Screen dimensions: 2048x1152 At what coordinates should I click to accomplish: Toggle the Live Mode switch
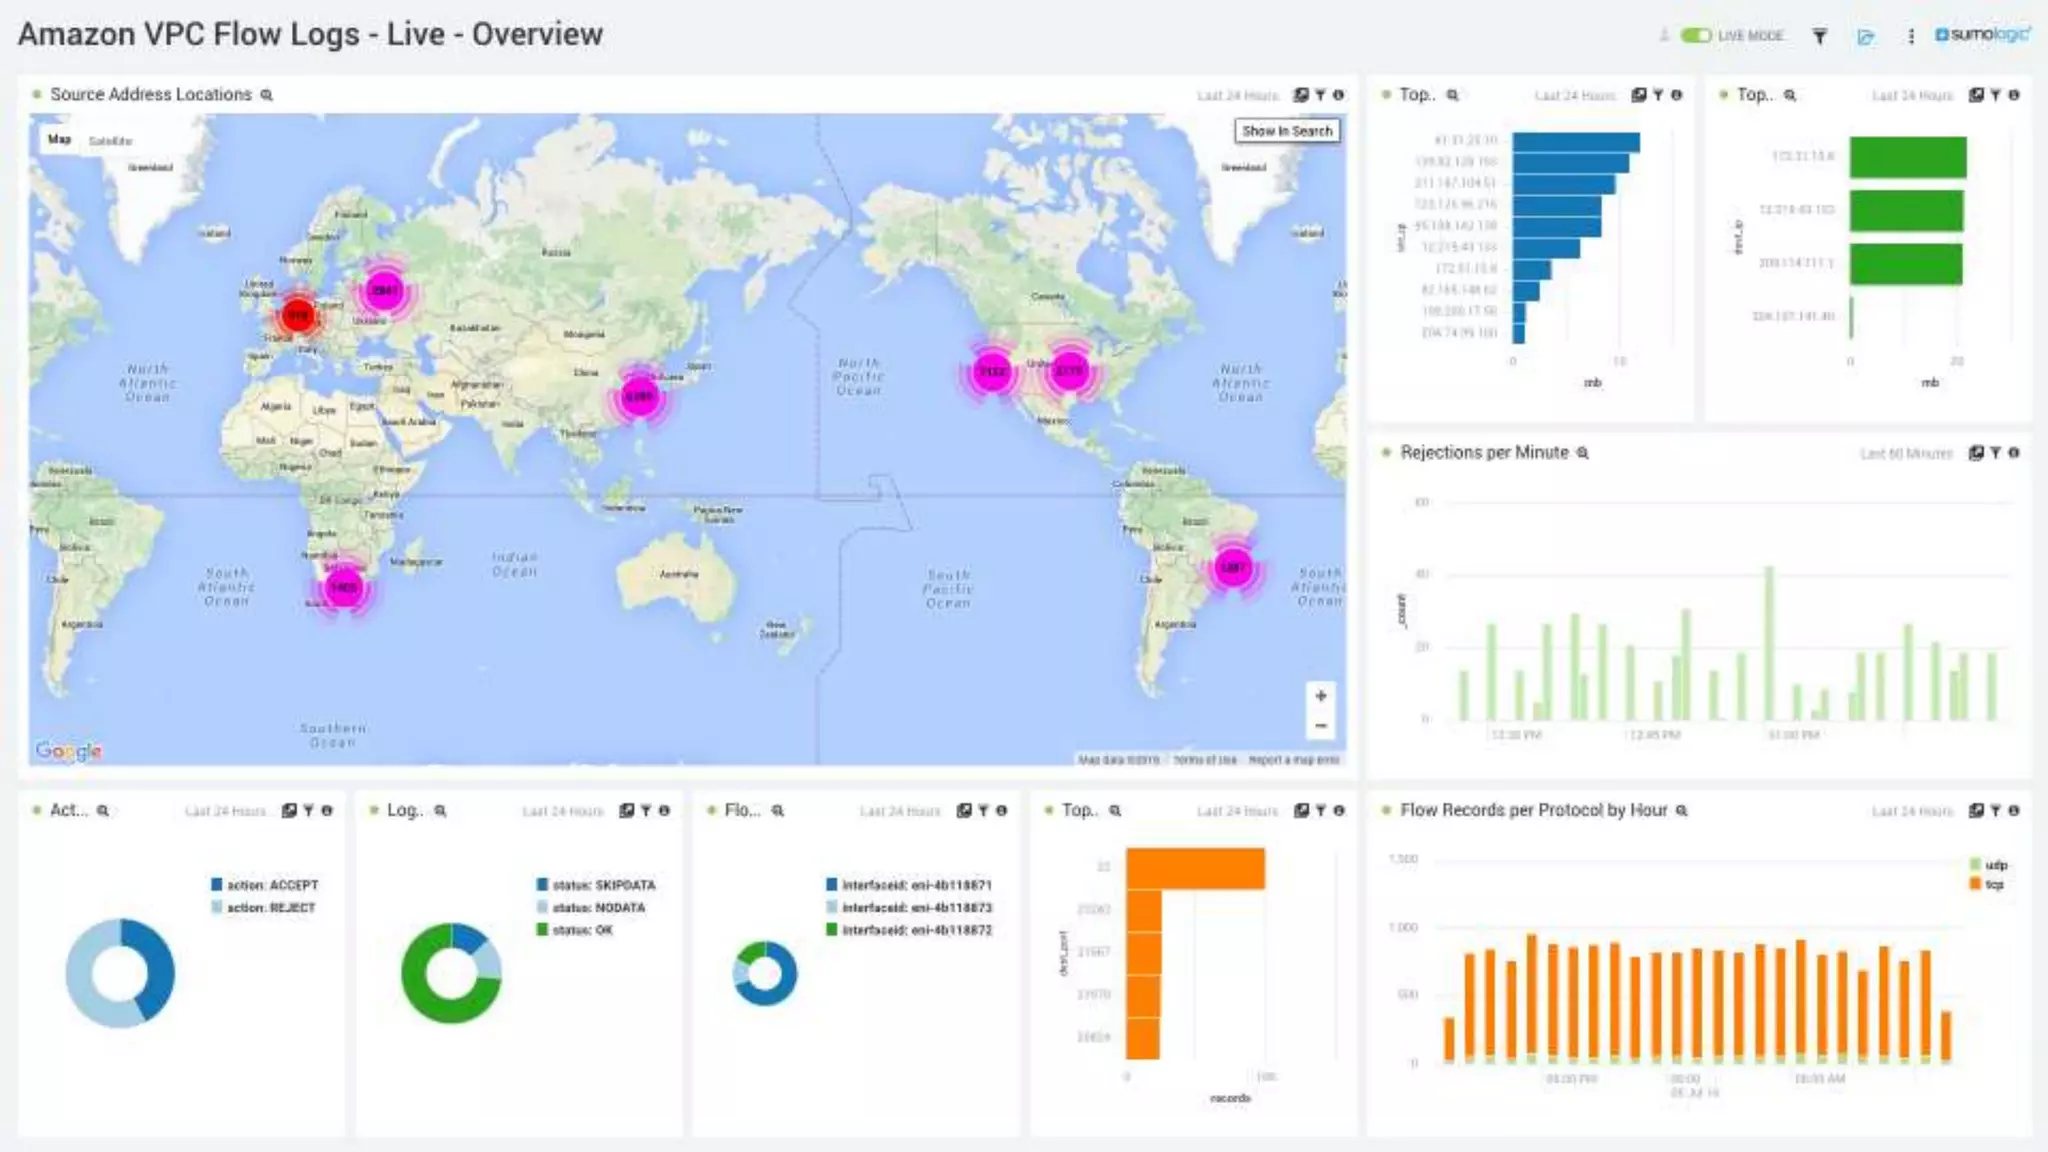[x=1695, y=36]
